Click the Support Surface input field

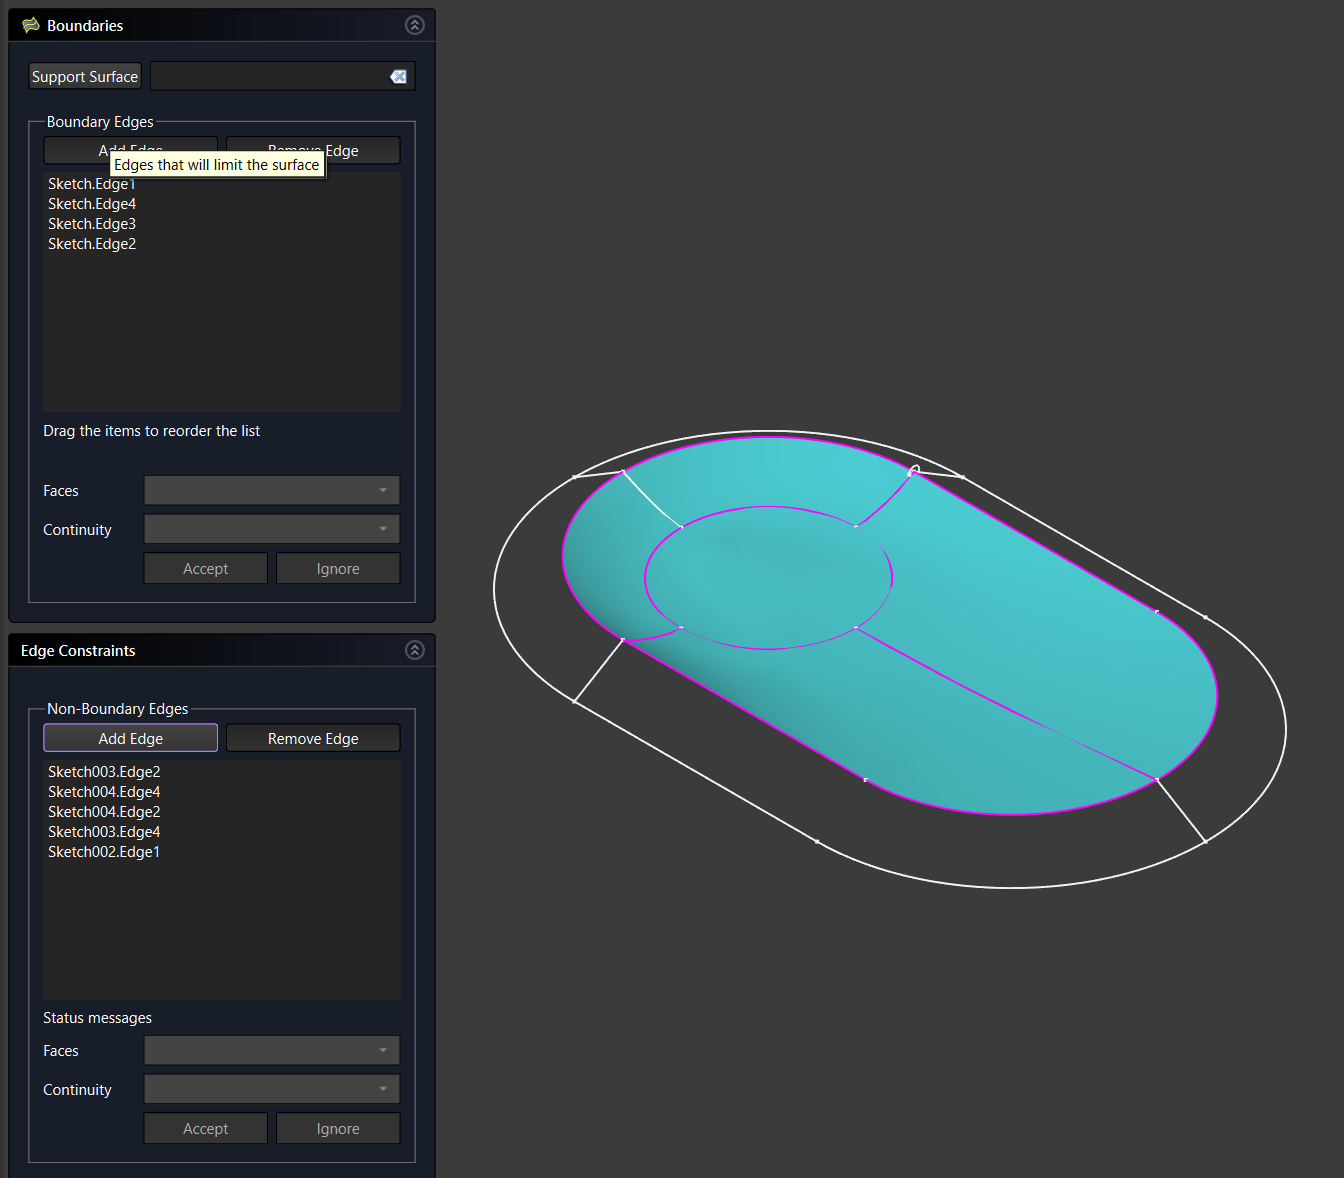click(268, 77)
